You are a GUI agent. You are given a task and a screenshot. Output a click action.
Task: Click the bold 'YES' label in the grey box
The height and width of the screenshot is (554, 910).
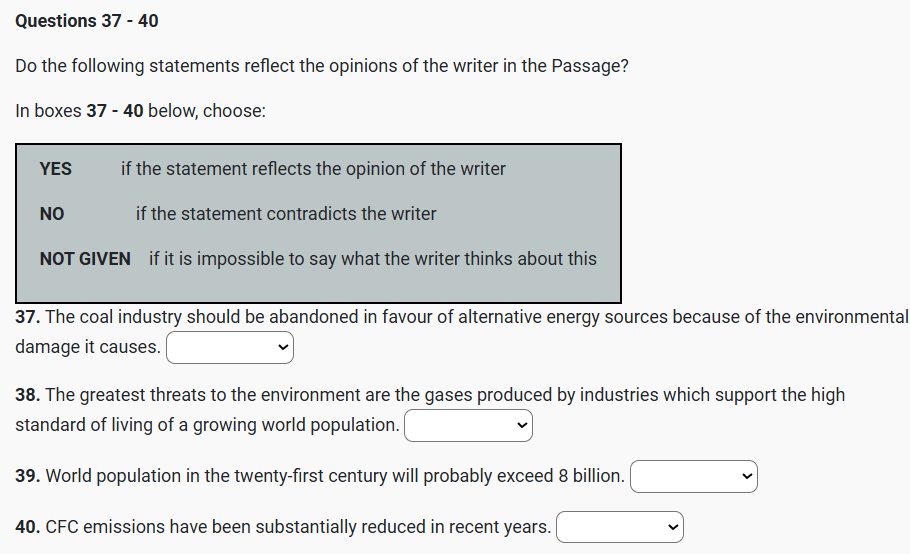pos(56,169)
